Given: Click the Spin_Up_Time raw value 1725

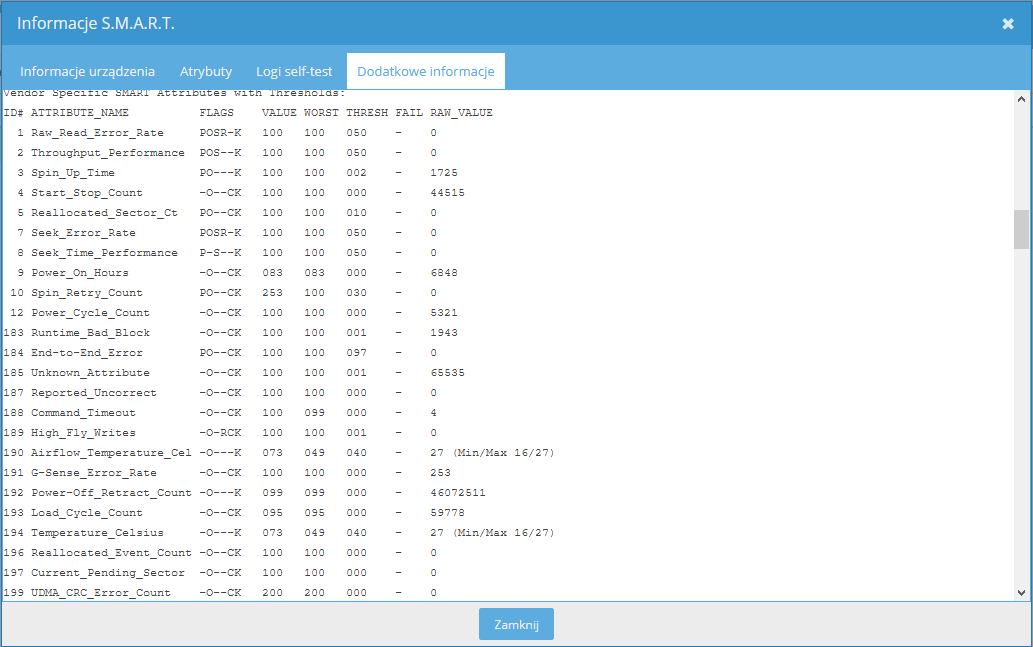Looking at the screenshot, I should (444, 173).
